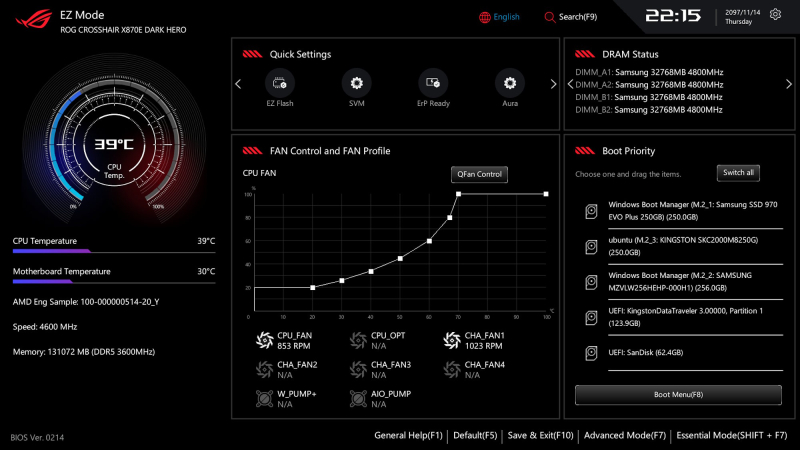Open the Aura lighting settings icon
Viewport: 800px width, 450px height.
510,83
